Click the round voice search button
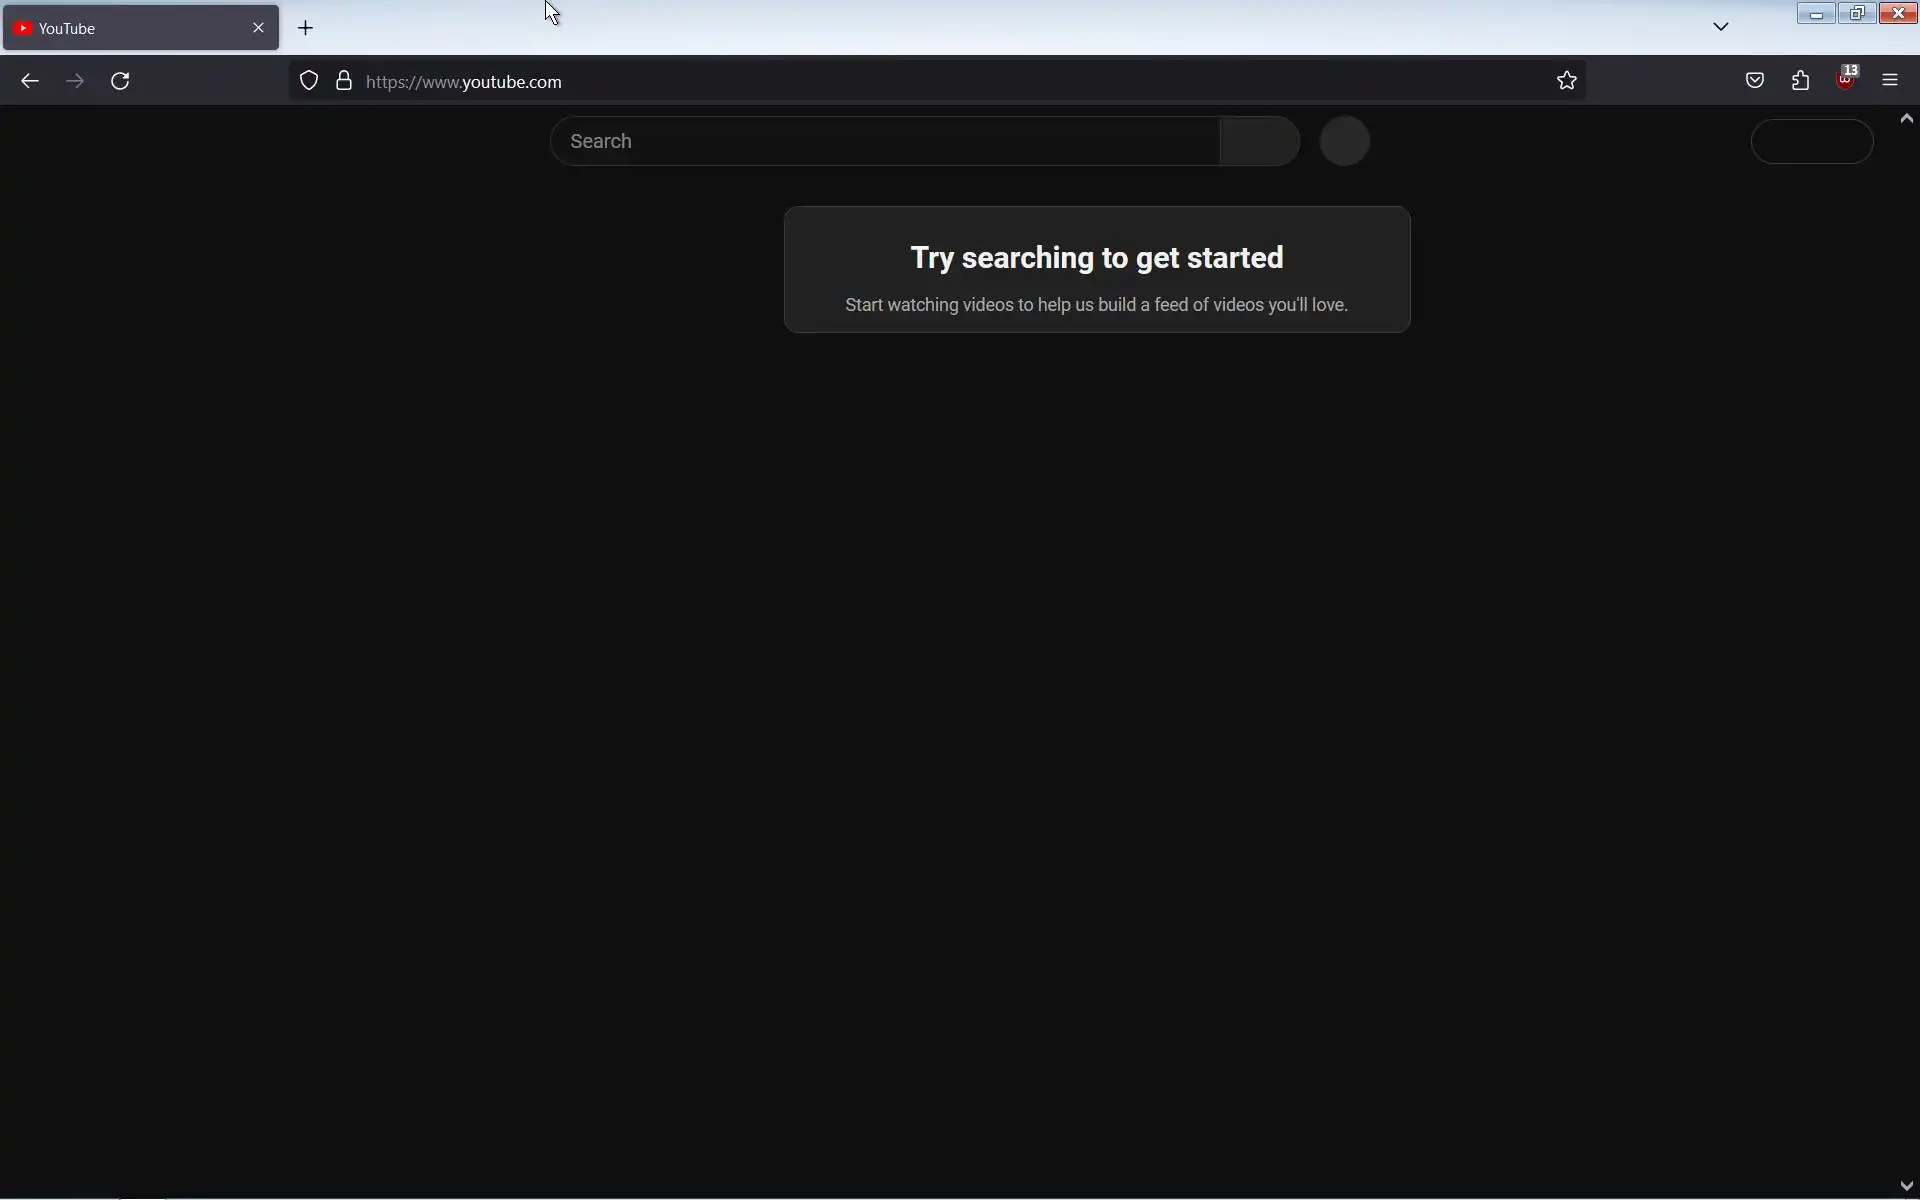This screenshot has height=1200, width=1920. [1345, 141]
